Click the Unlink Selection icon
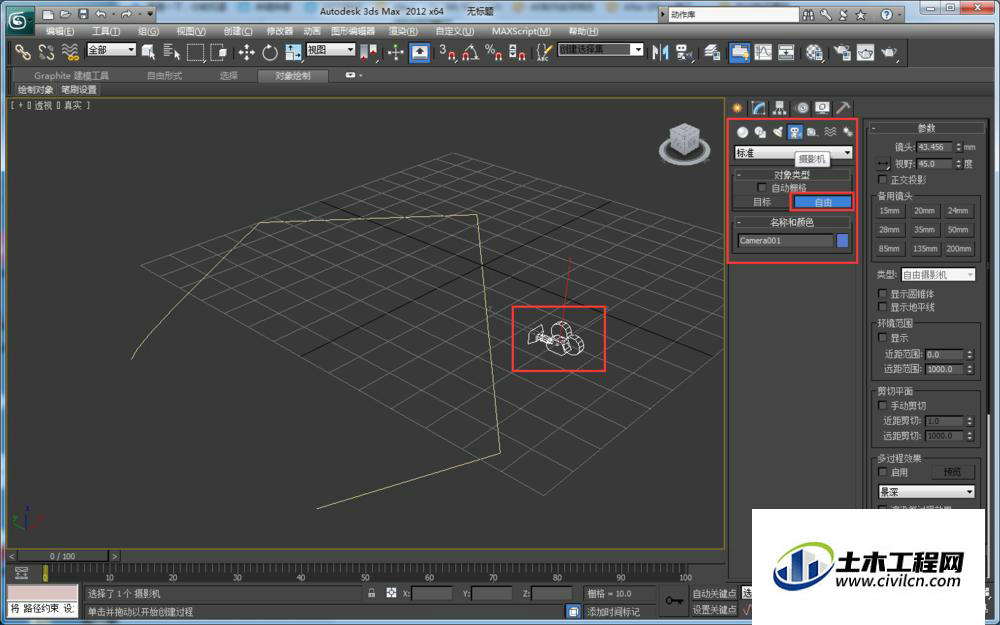 tap(46, 52)
